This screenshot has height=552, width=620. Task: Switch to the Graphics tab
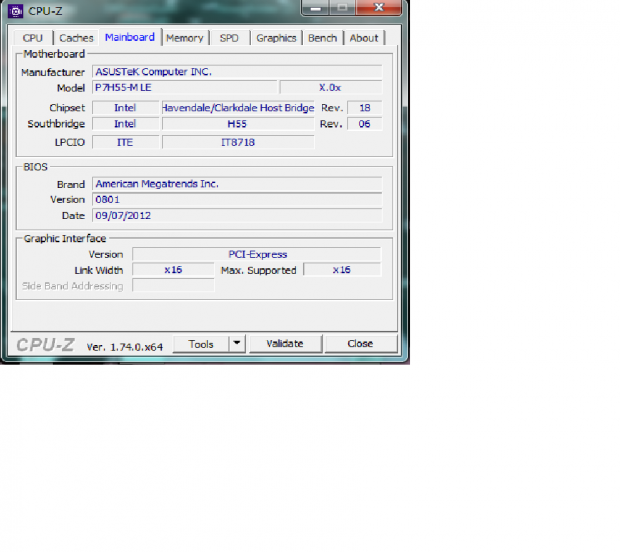coord(276,38)
